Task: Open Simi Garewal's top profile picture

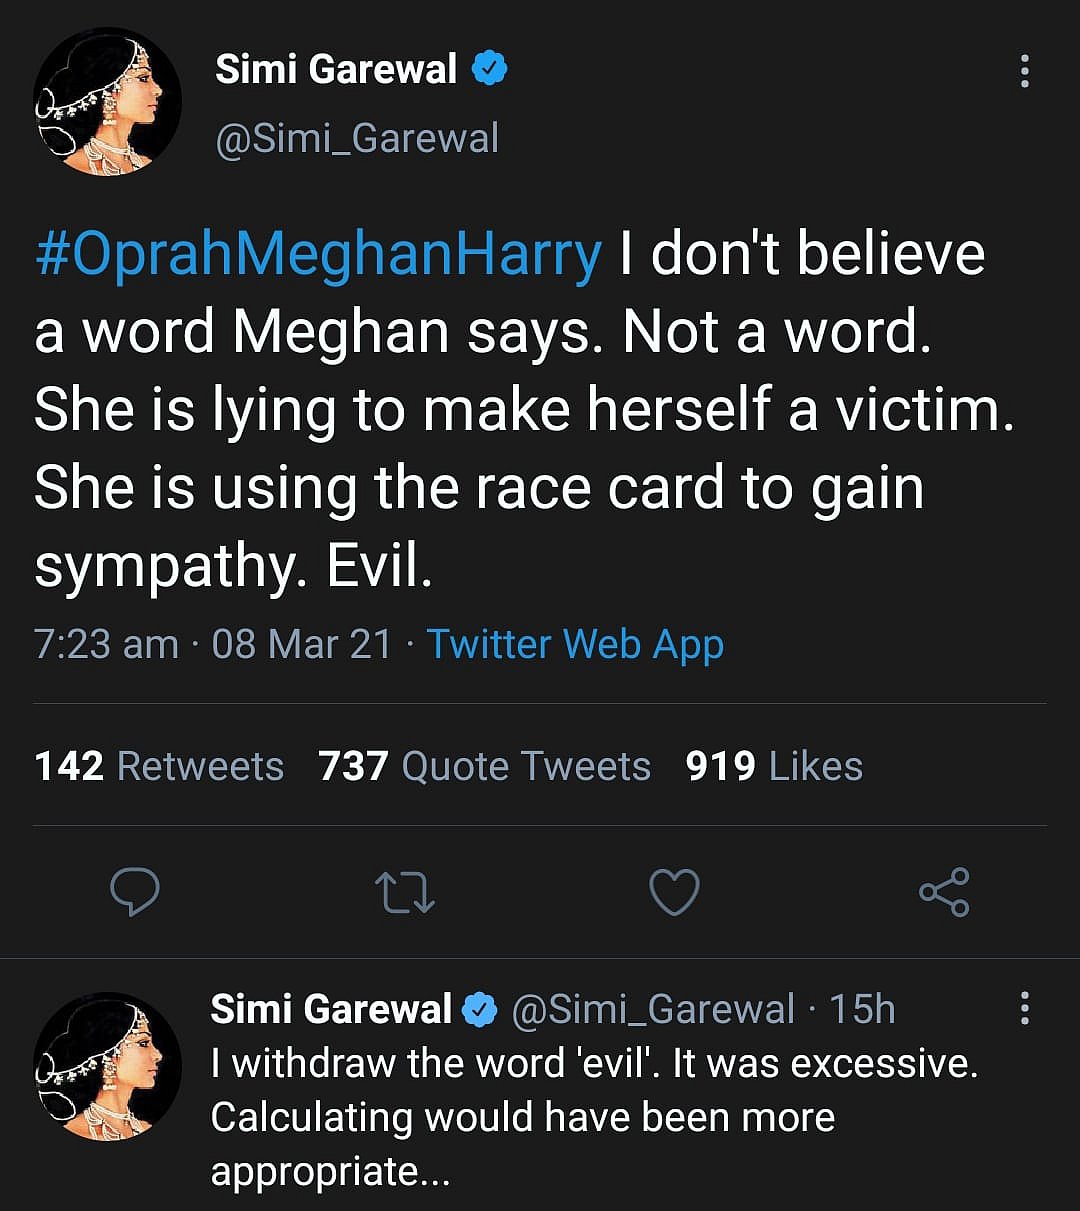Action: click(107, 103)
